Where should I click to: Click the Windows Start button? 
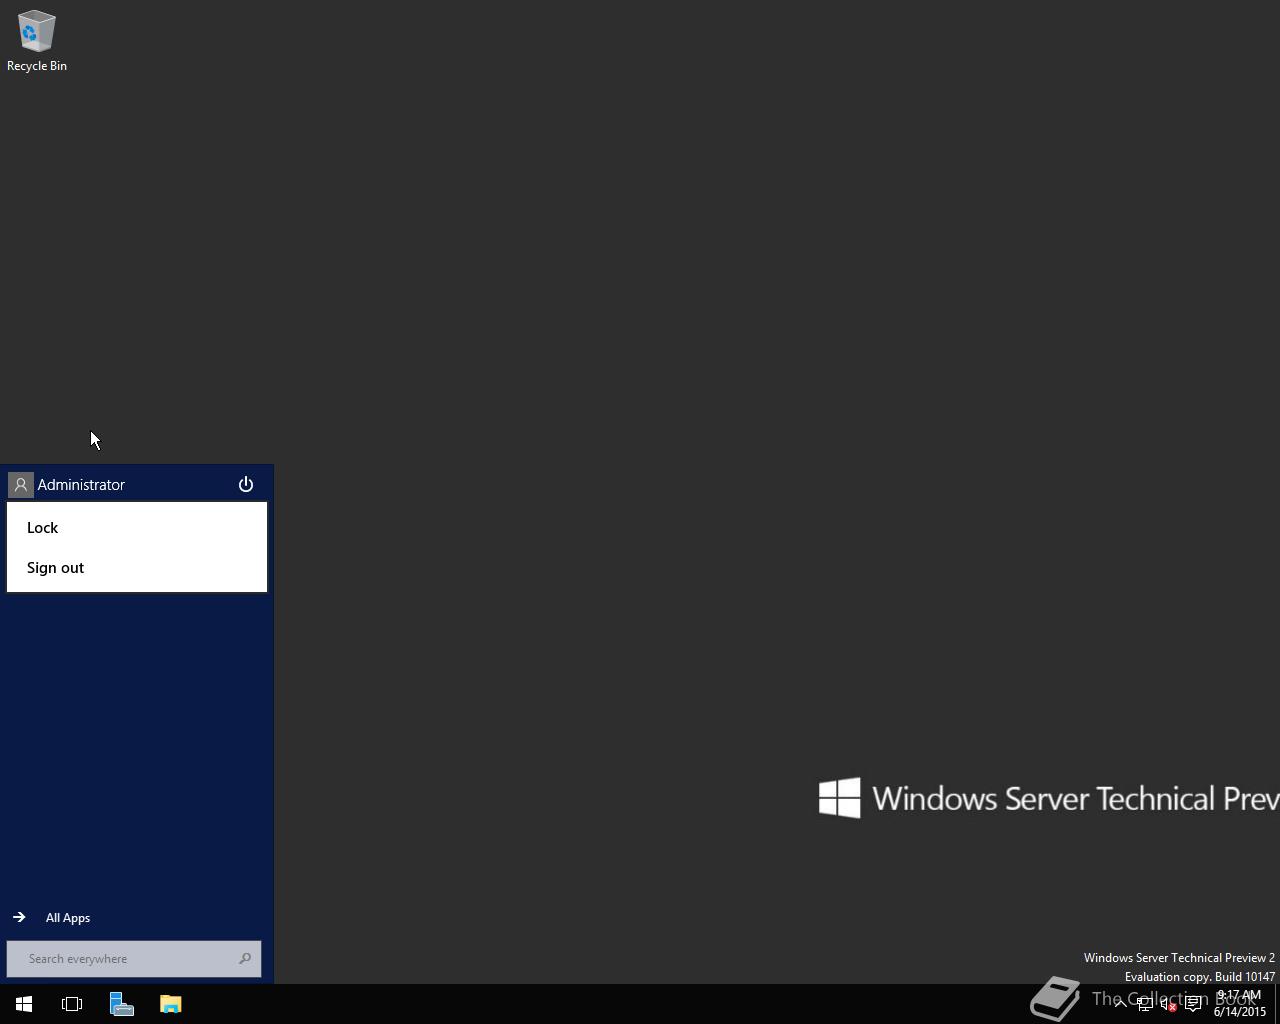24,1004
